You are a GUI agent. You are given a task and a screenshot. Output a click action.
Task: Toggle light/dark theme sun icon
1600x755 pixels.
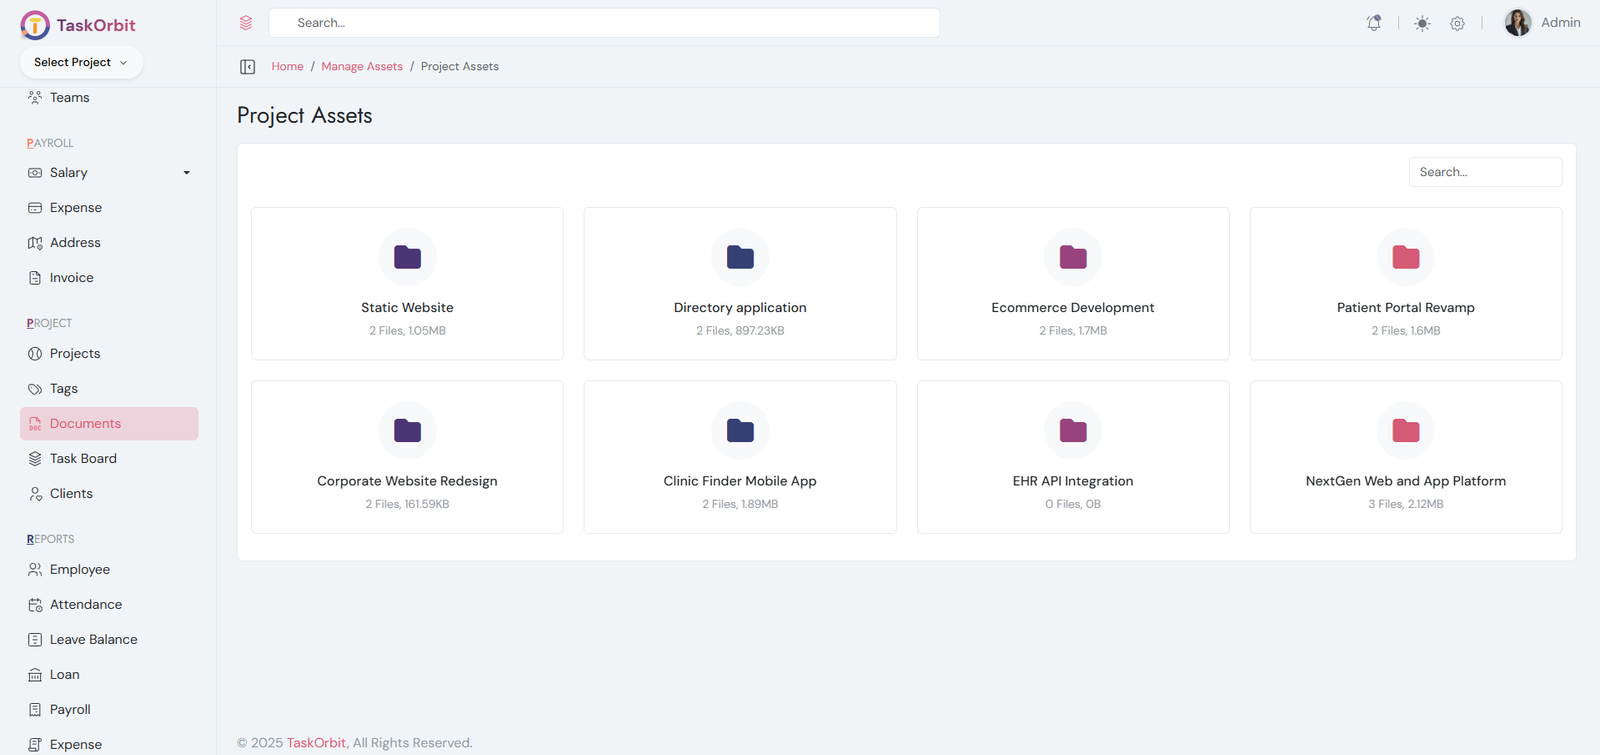pos(1422,23)
